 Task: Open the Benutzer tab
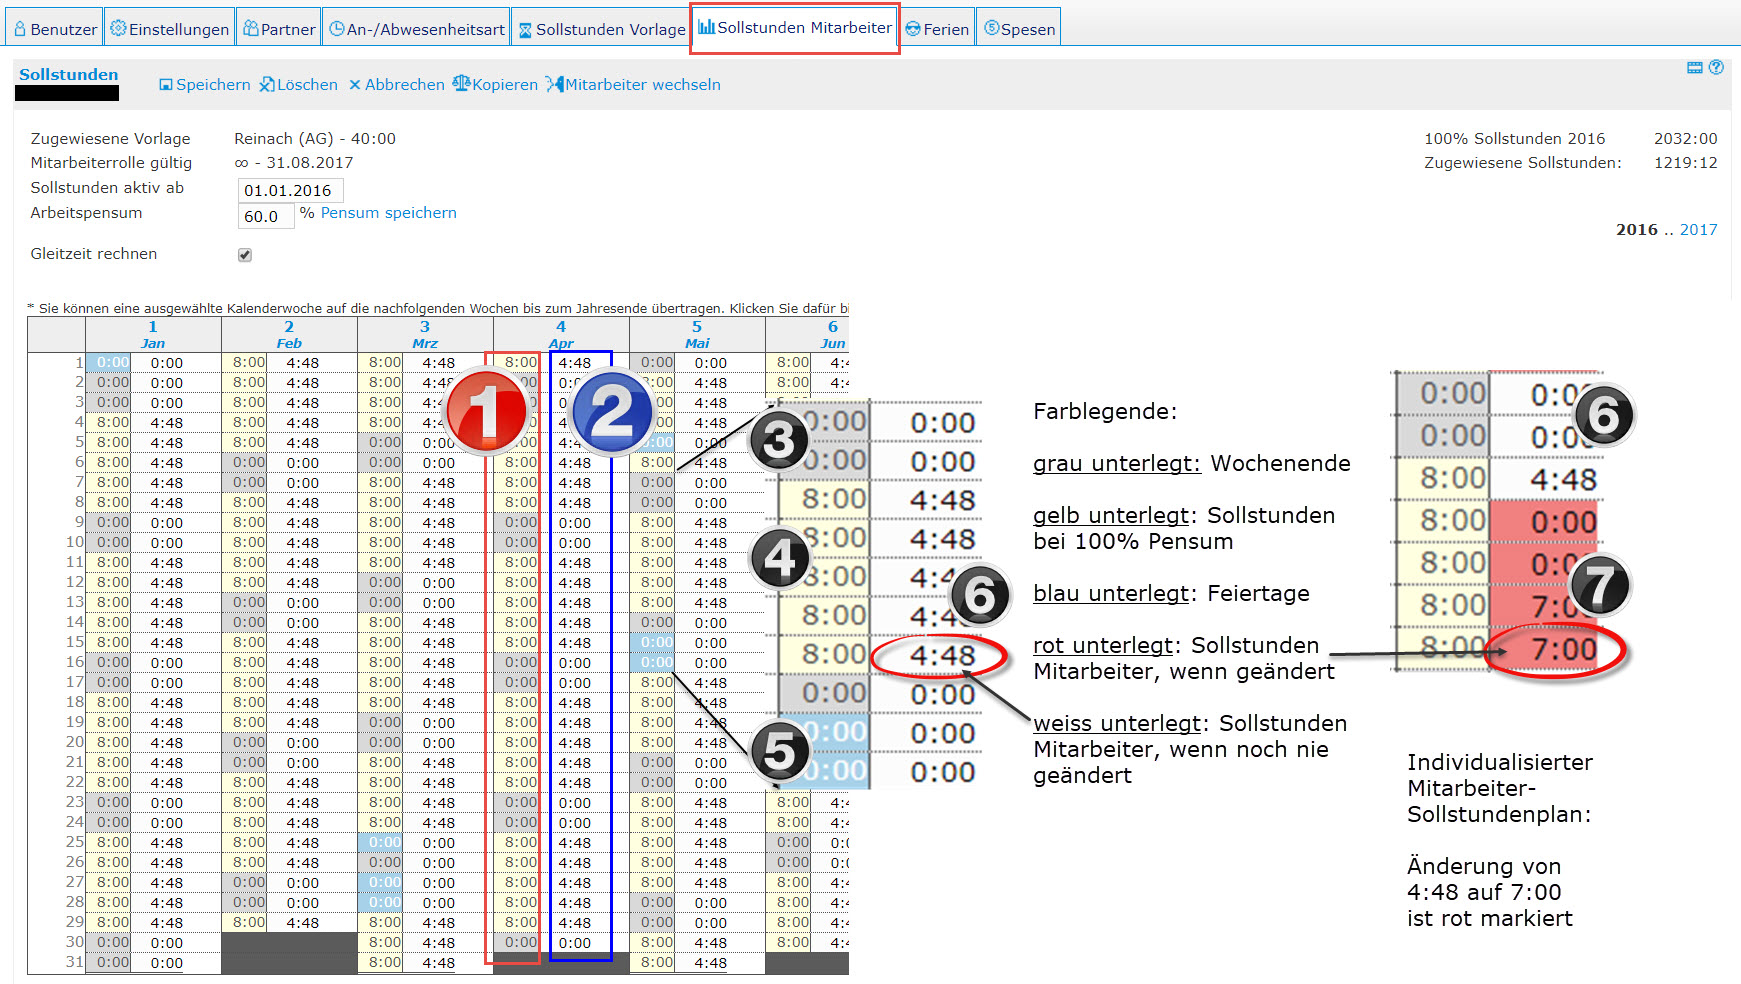[x=55, y=29]
